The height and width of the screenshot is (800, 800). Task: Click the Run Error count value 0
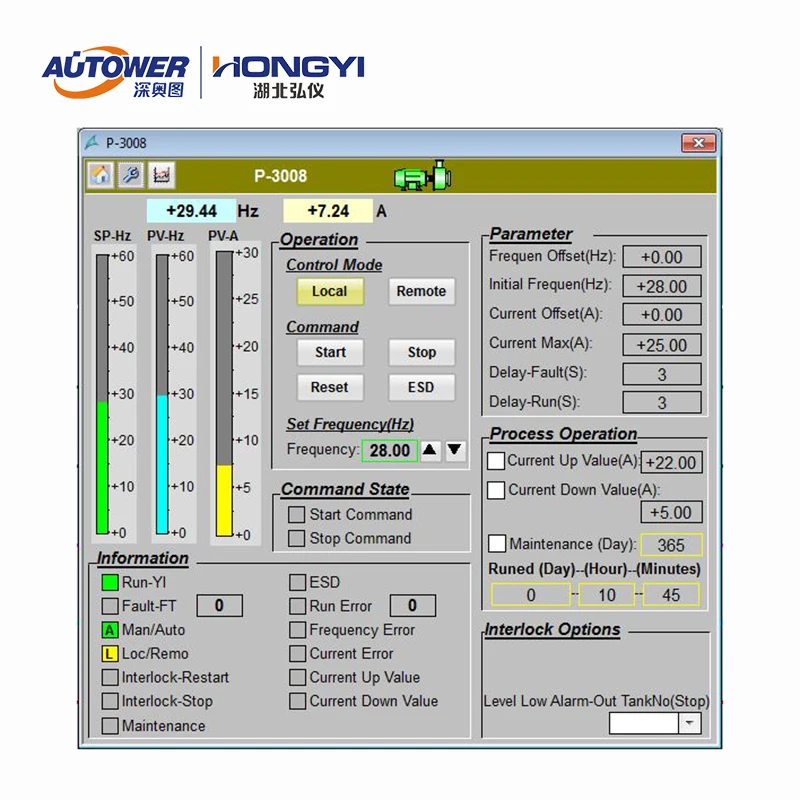(413, 606)
